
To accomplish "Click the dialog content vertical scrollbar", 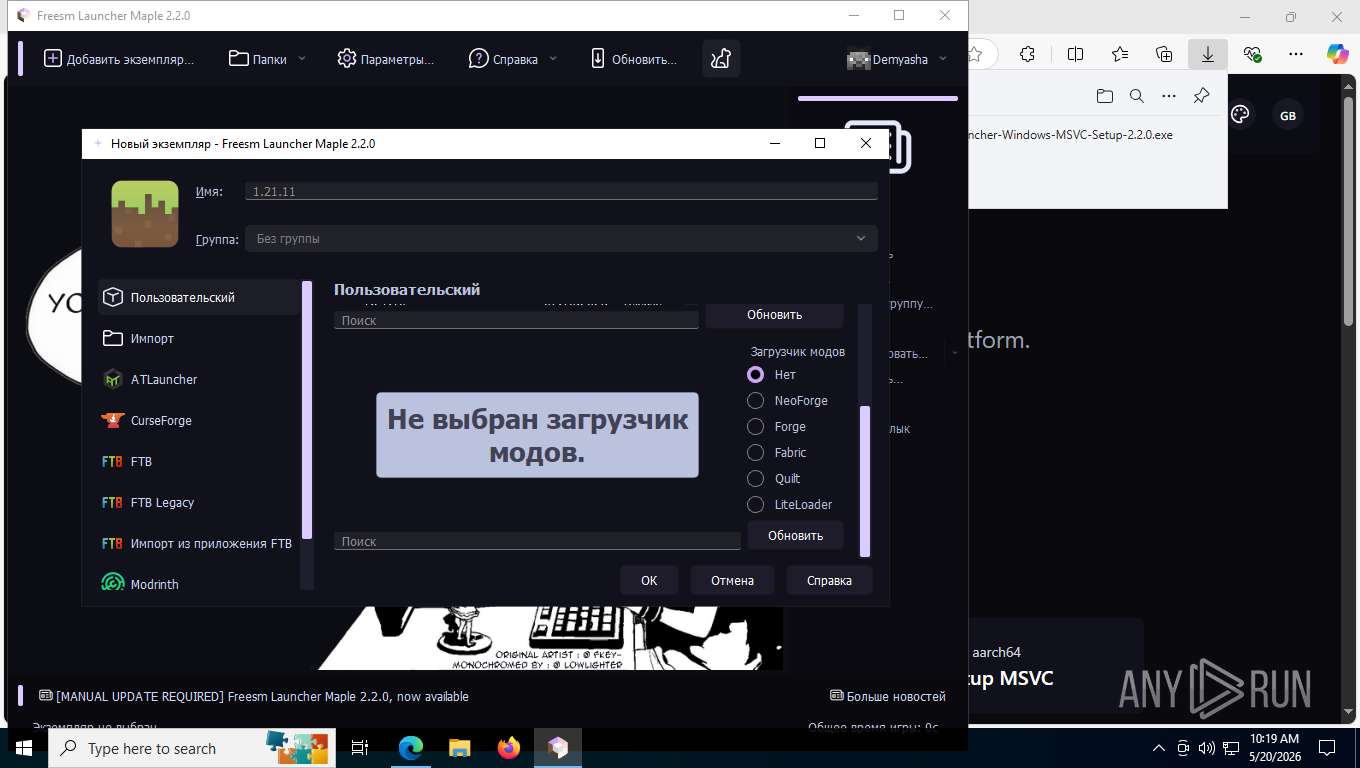I will (865, 480).
